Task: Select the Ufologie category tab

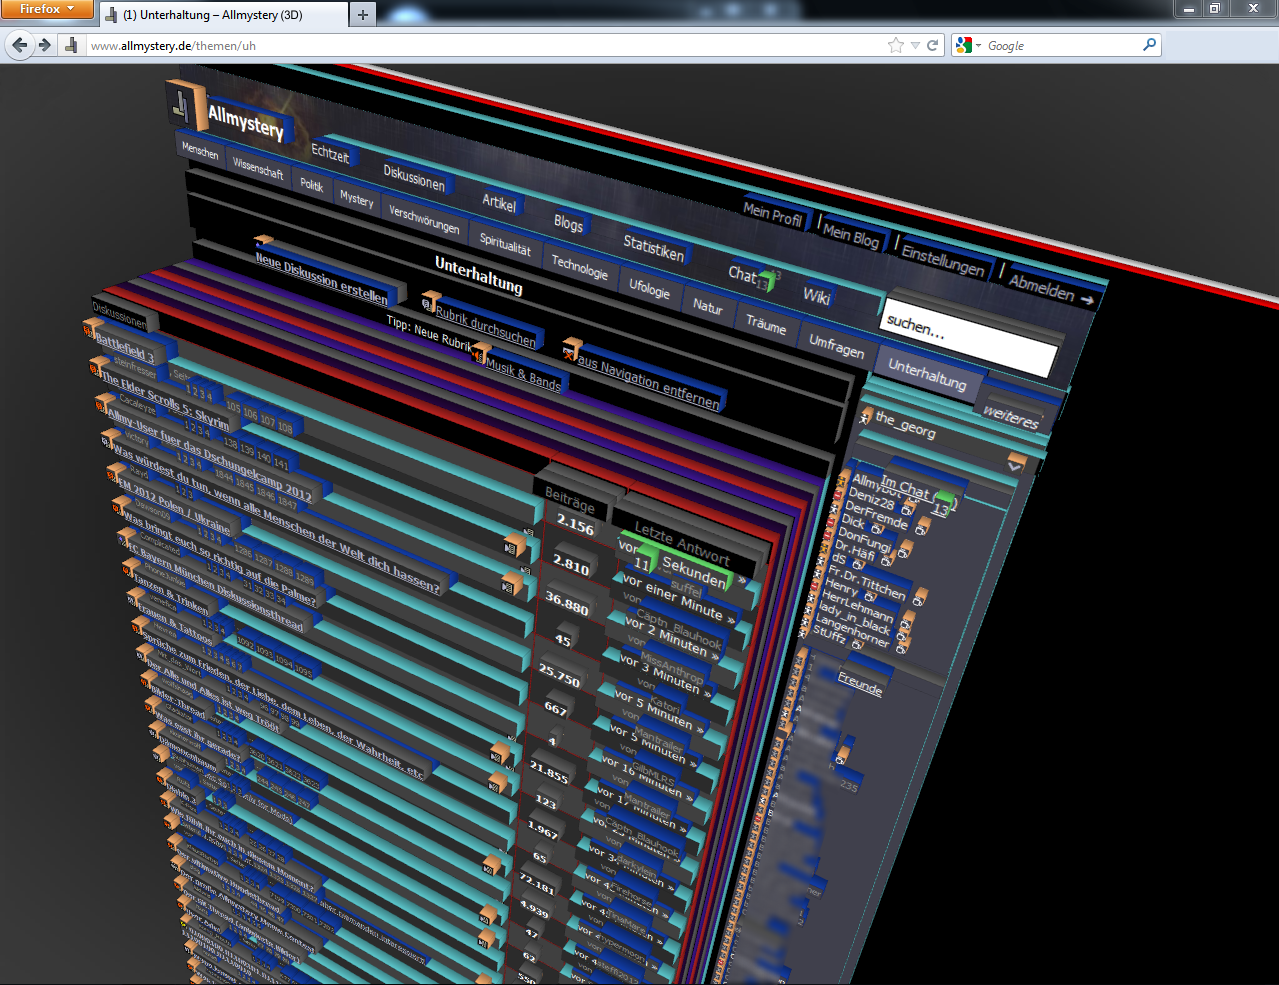Action: [649, 289]
